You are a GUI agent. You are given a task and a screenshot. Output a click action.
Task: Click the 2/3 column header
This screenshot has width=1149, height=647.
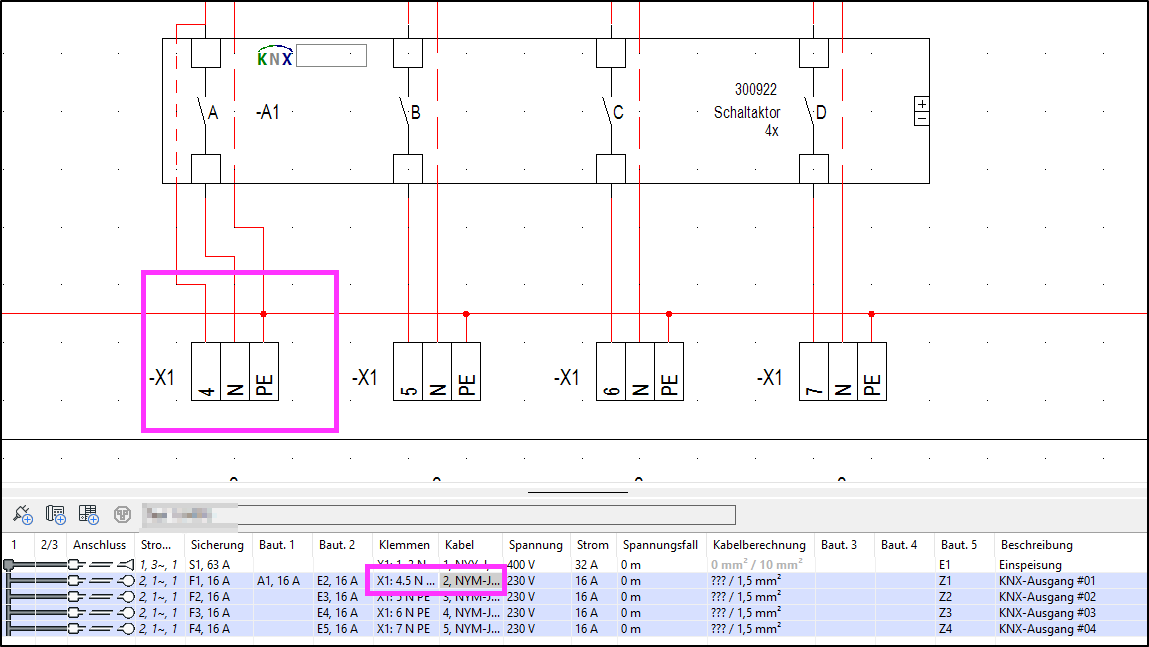(50, 544)
